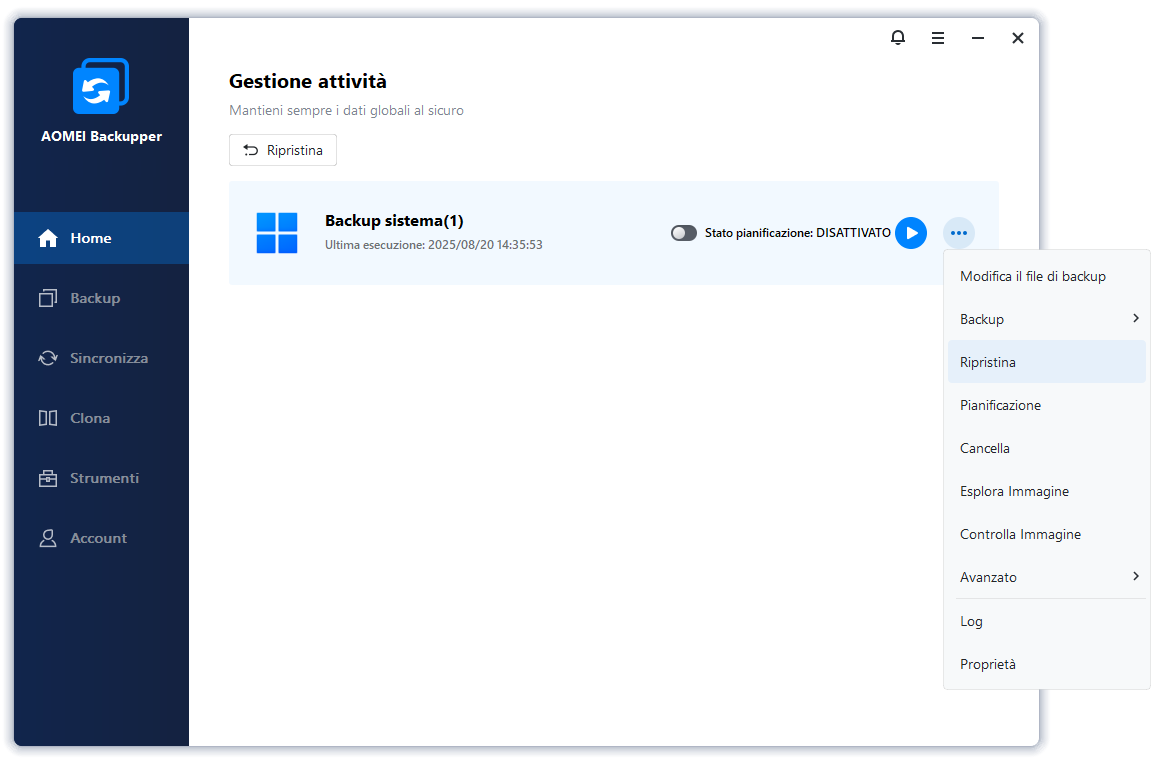Image resolution: width=1159 pixels, height=764 pixels.
Task: Open Clona in the sidebar
Action: tap(90, 418)
